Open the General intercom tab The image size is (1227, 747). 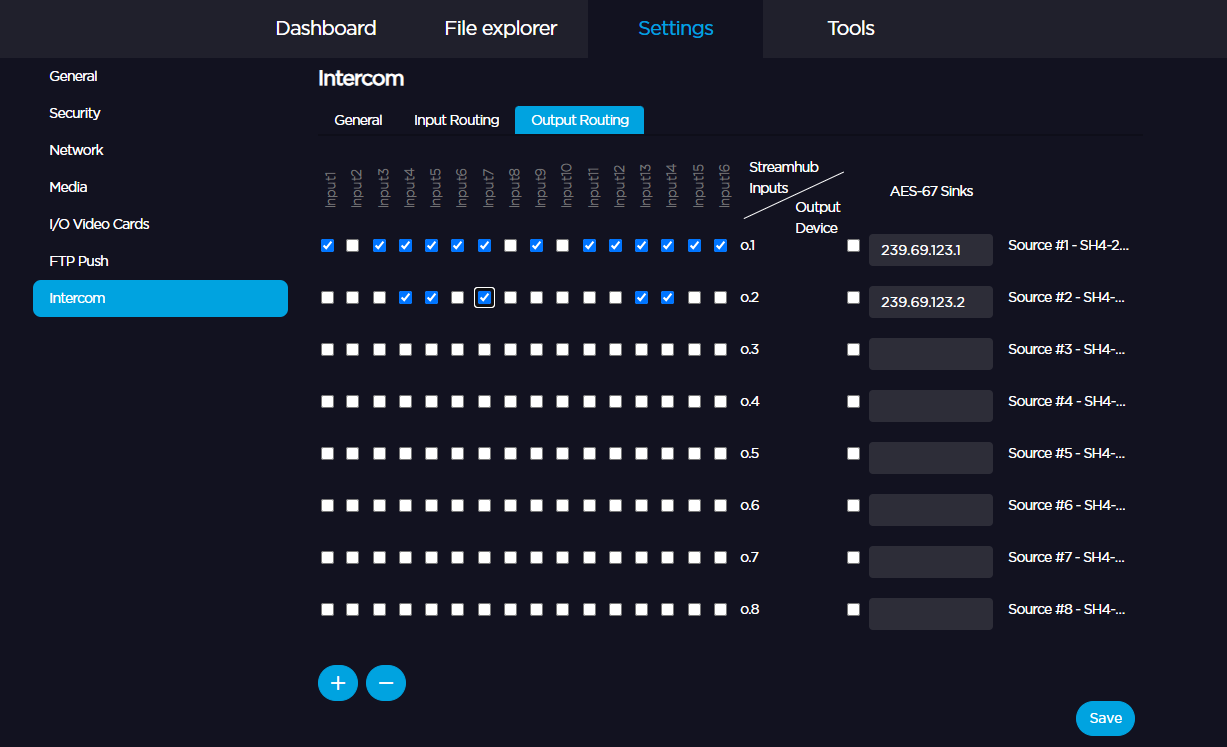coord(358,119)
